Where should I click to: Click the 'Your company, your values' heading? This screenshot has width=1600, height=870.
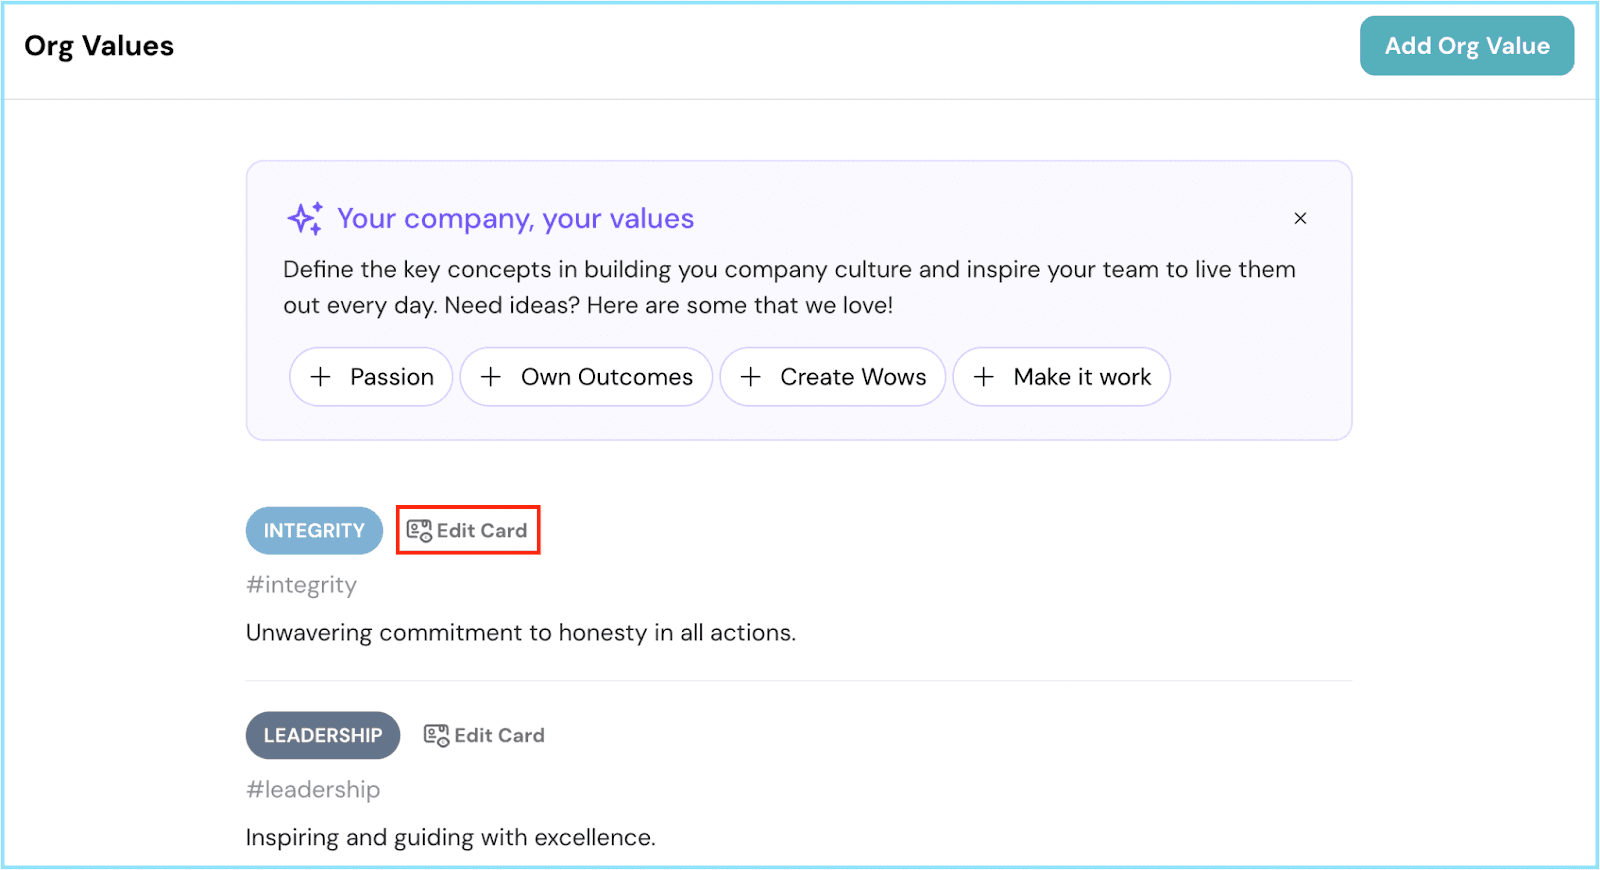(x=515, y=219)
